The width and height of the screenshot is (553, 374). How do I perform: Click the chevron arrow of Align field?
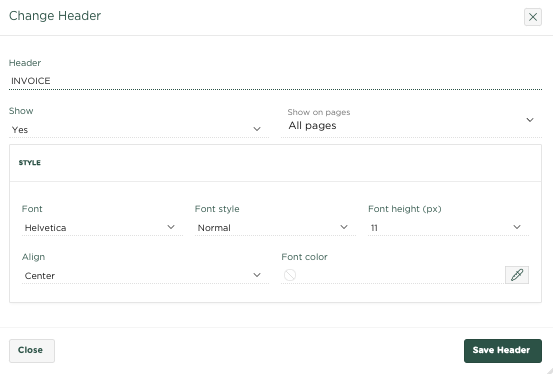coord(257,275)
